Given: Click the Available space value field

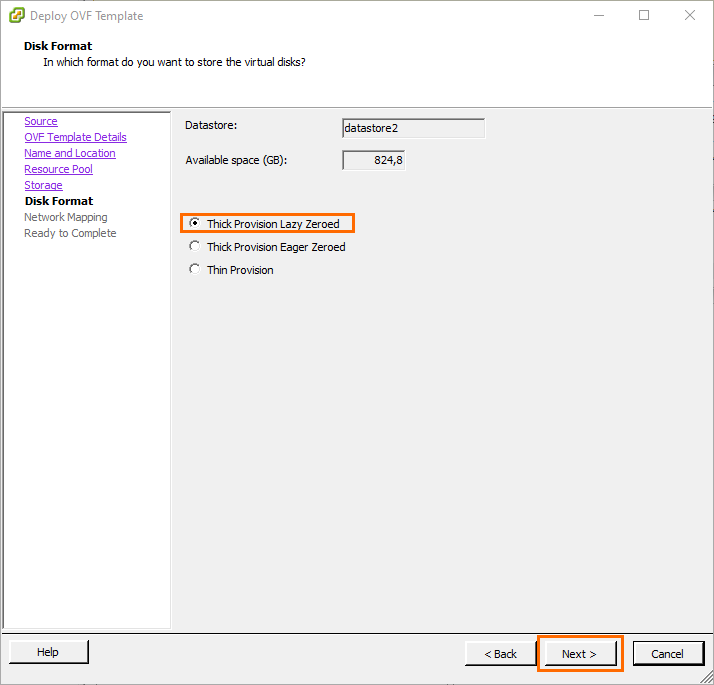Looking at the screenshot, I should tap(373, 160).
